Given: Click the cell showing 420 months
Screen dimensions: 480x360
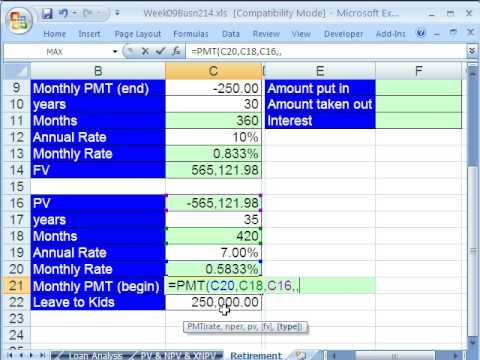Looking at the screenshot, I should [213, 236].
